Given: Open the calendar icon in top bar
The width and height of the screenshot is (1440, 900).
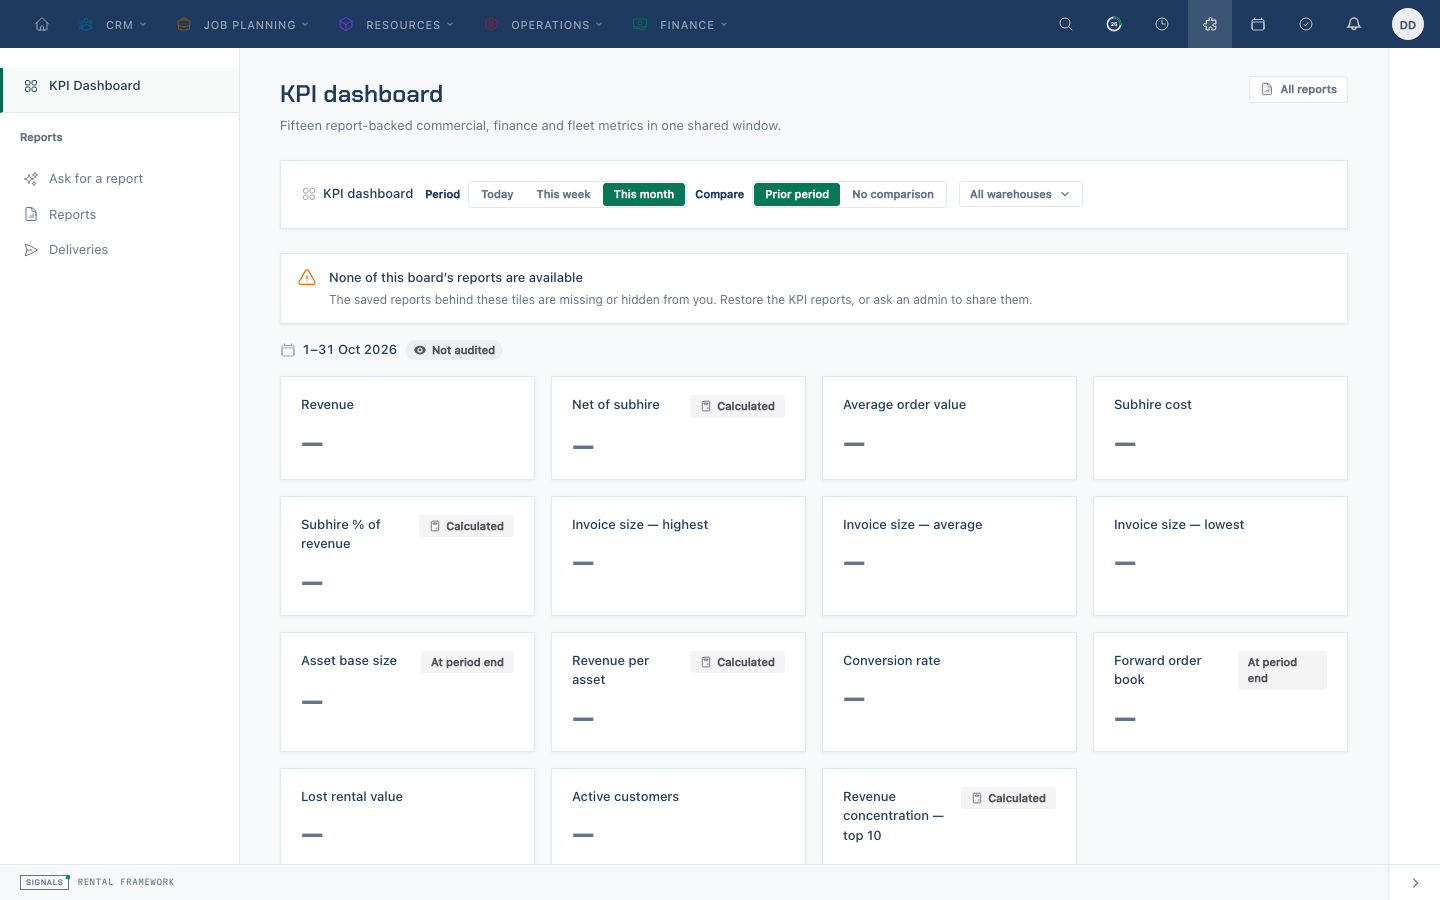Looking at the screenshot, I should [1258, 24].
